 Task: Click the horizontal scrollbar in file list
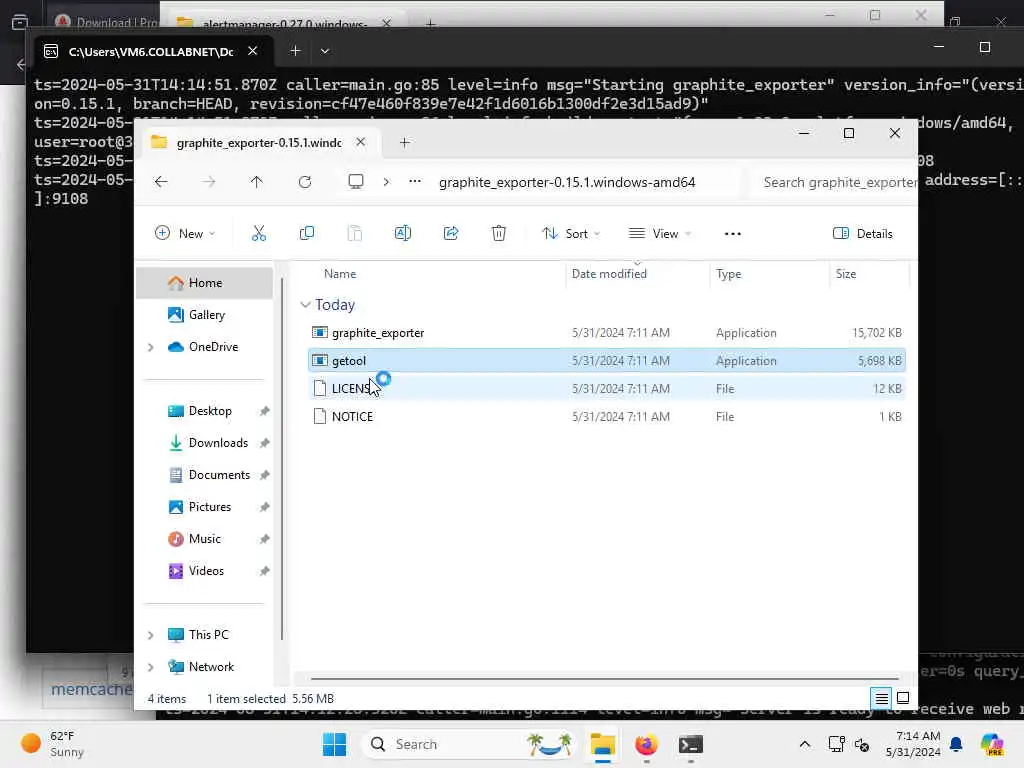coord(604,679)
